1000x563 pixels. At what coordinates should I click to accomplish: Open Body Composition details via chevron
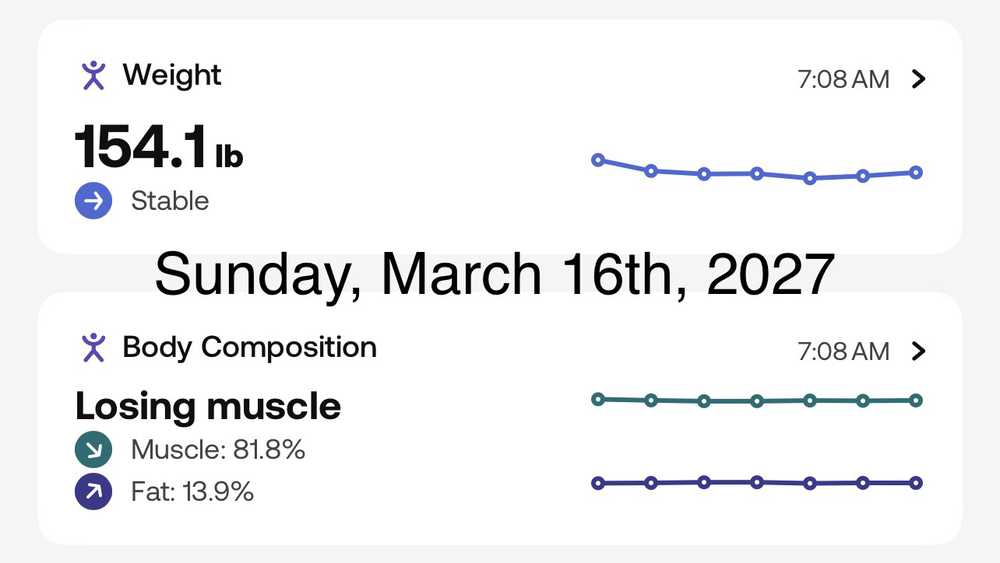click(920, 351)
